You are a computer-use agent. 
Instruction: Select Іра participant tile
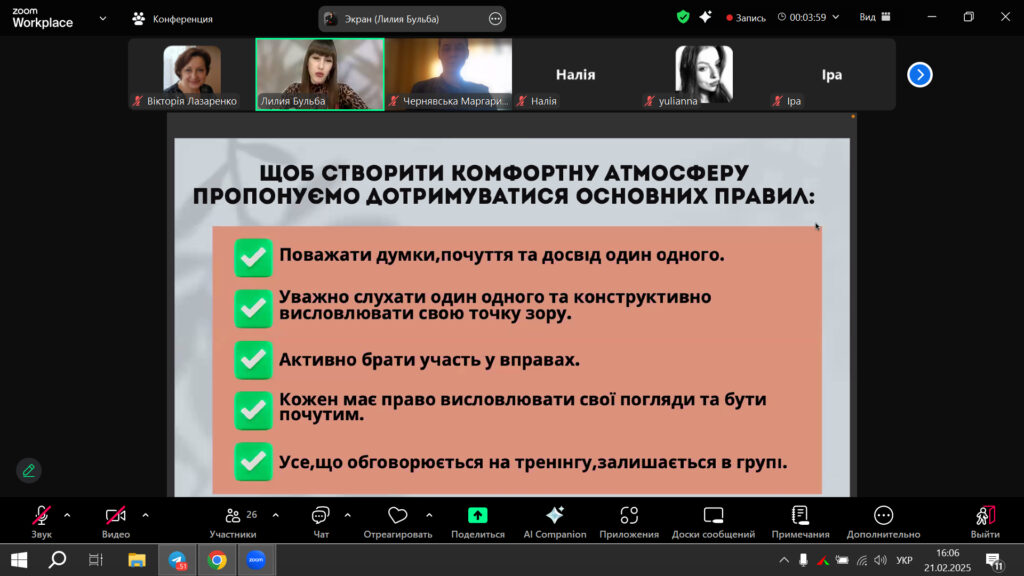click(x=831, y=74)
